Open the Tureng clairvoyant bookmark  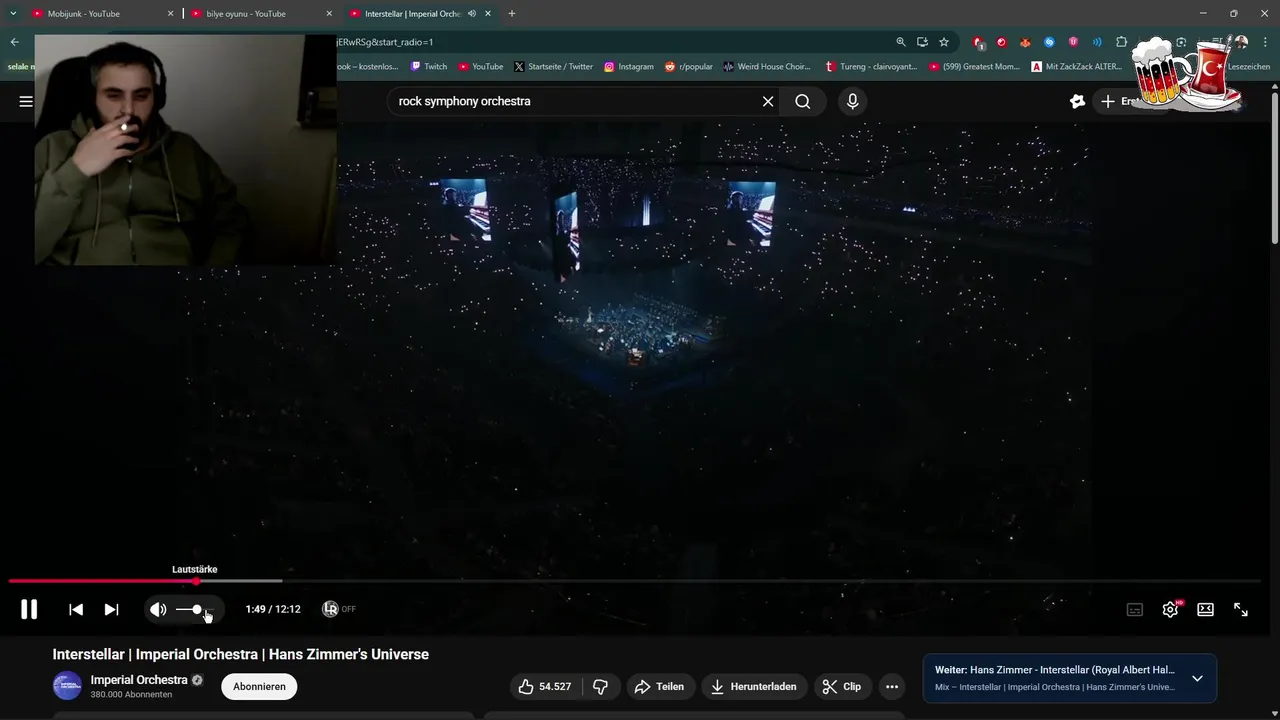[x=871, y=67]
